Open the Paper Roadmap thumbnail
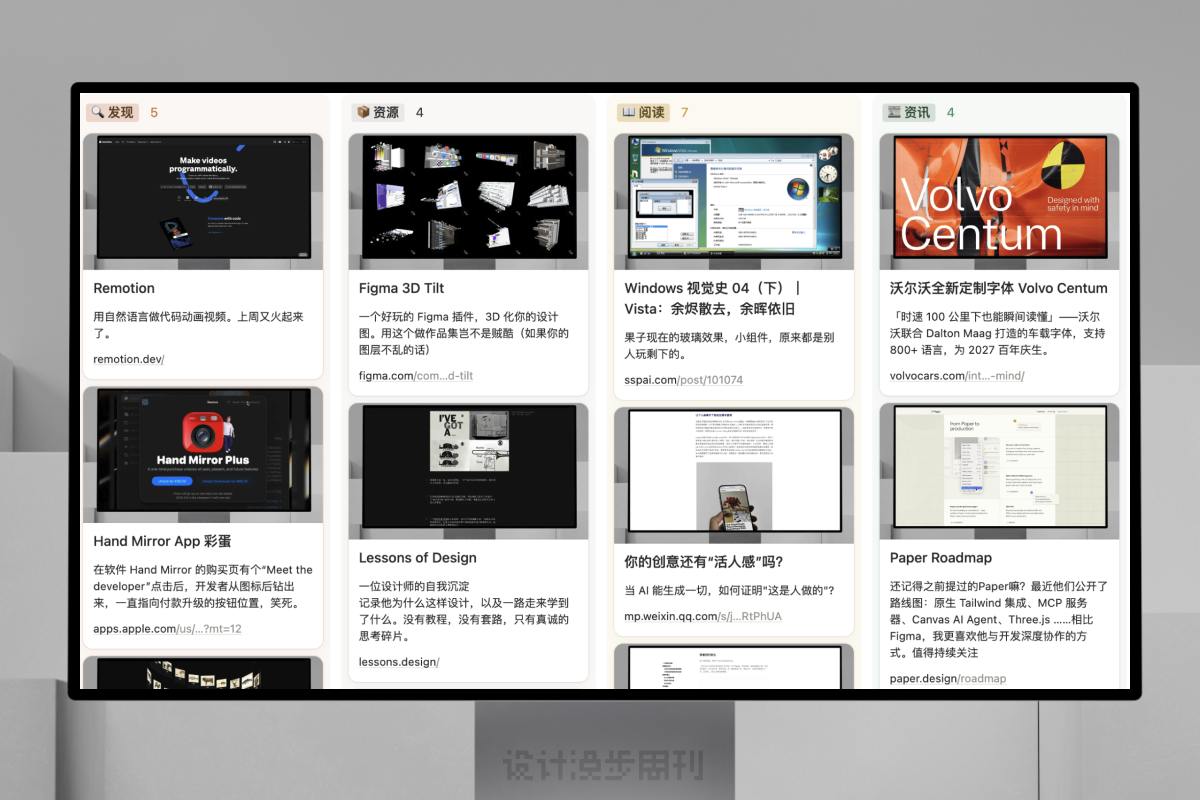This screenshot has width=1200, height=800. (1000, 471)
